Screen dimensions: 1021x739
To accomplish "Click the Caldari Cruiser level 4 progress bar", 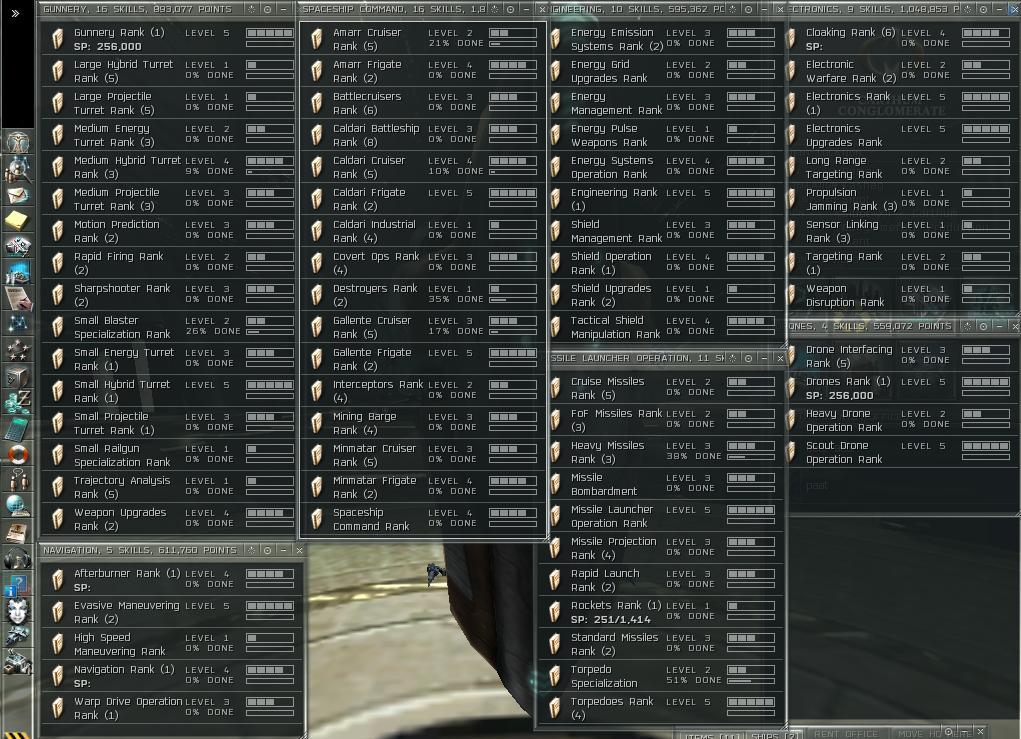I will click(513, 161).
